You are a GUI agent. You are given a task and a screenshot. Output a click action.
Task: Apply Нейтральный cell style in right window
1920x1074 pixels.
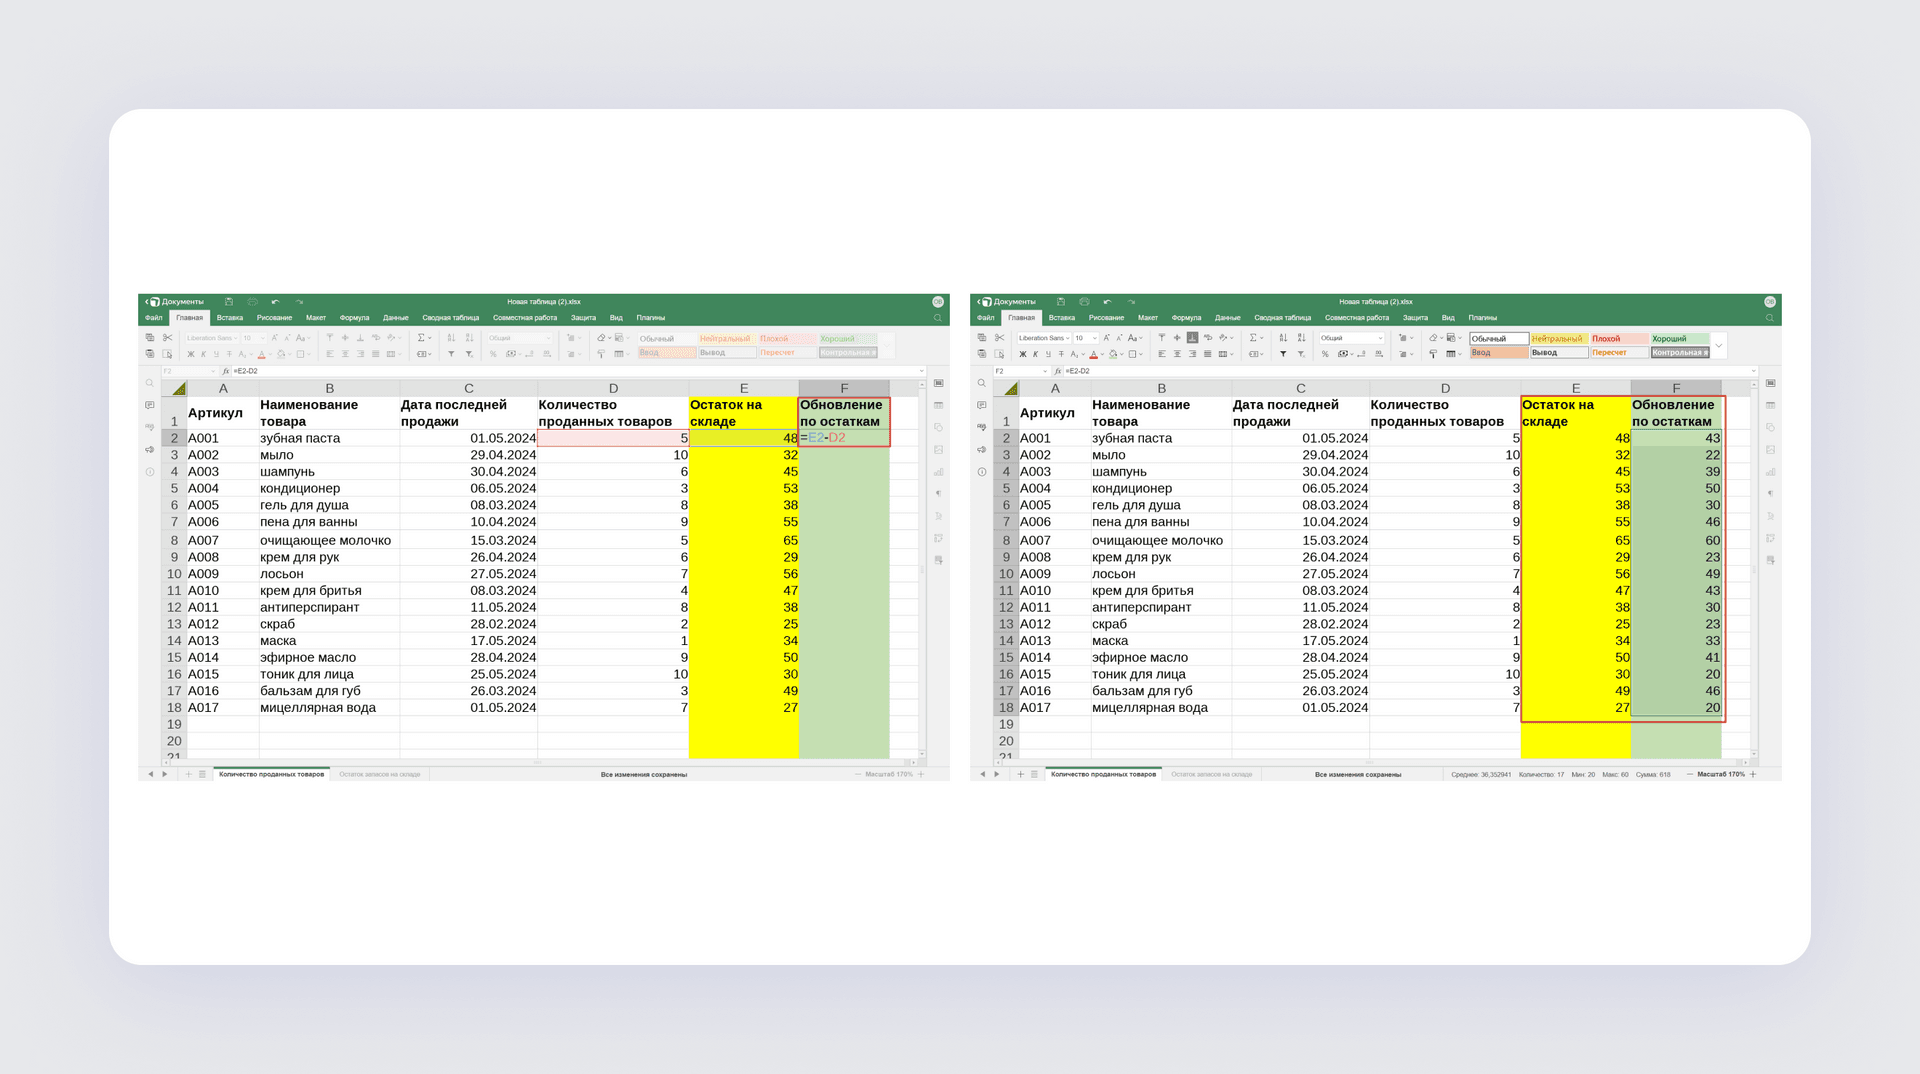pyautogui.click(x=1559, y=339)
